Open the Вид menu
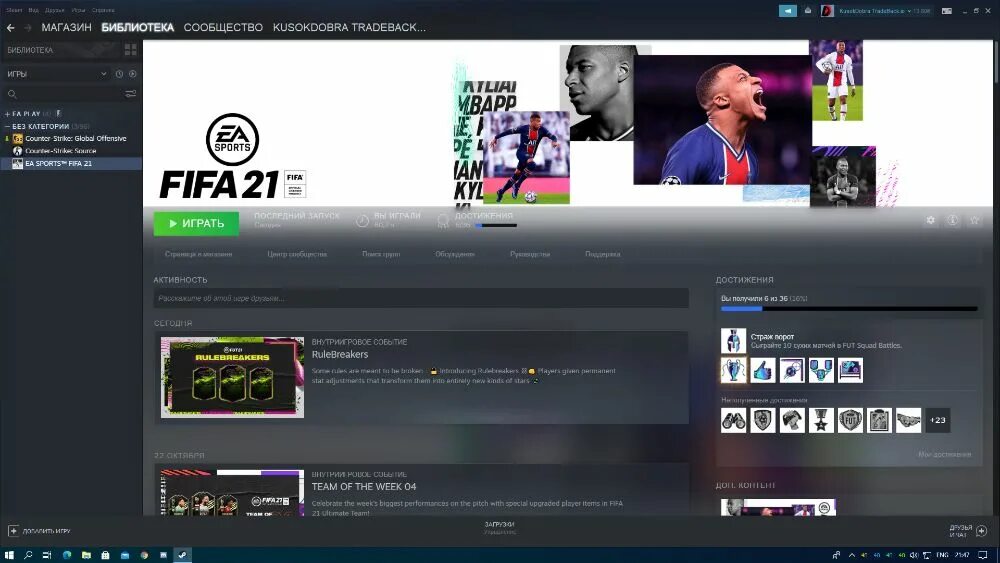The height and width of the screenshot is (563, 1000). point(33,10)
